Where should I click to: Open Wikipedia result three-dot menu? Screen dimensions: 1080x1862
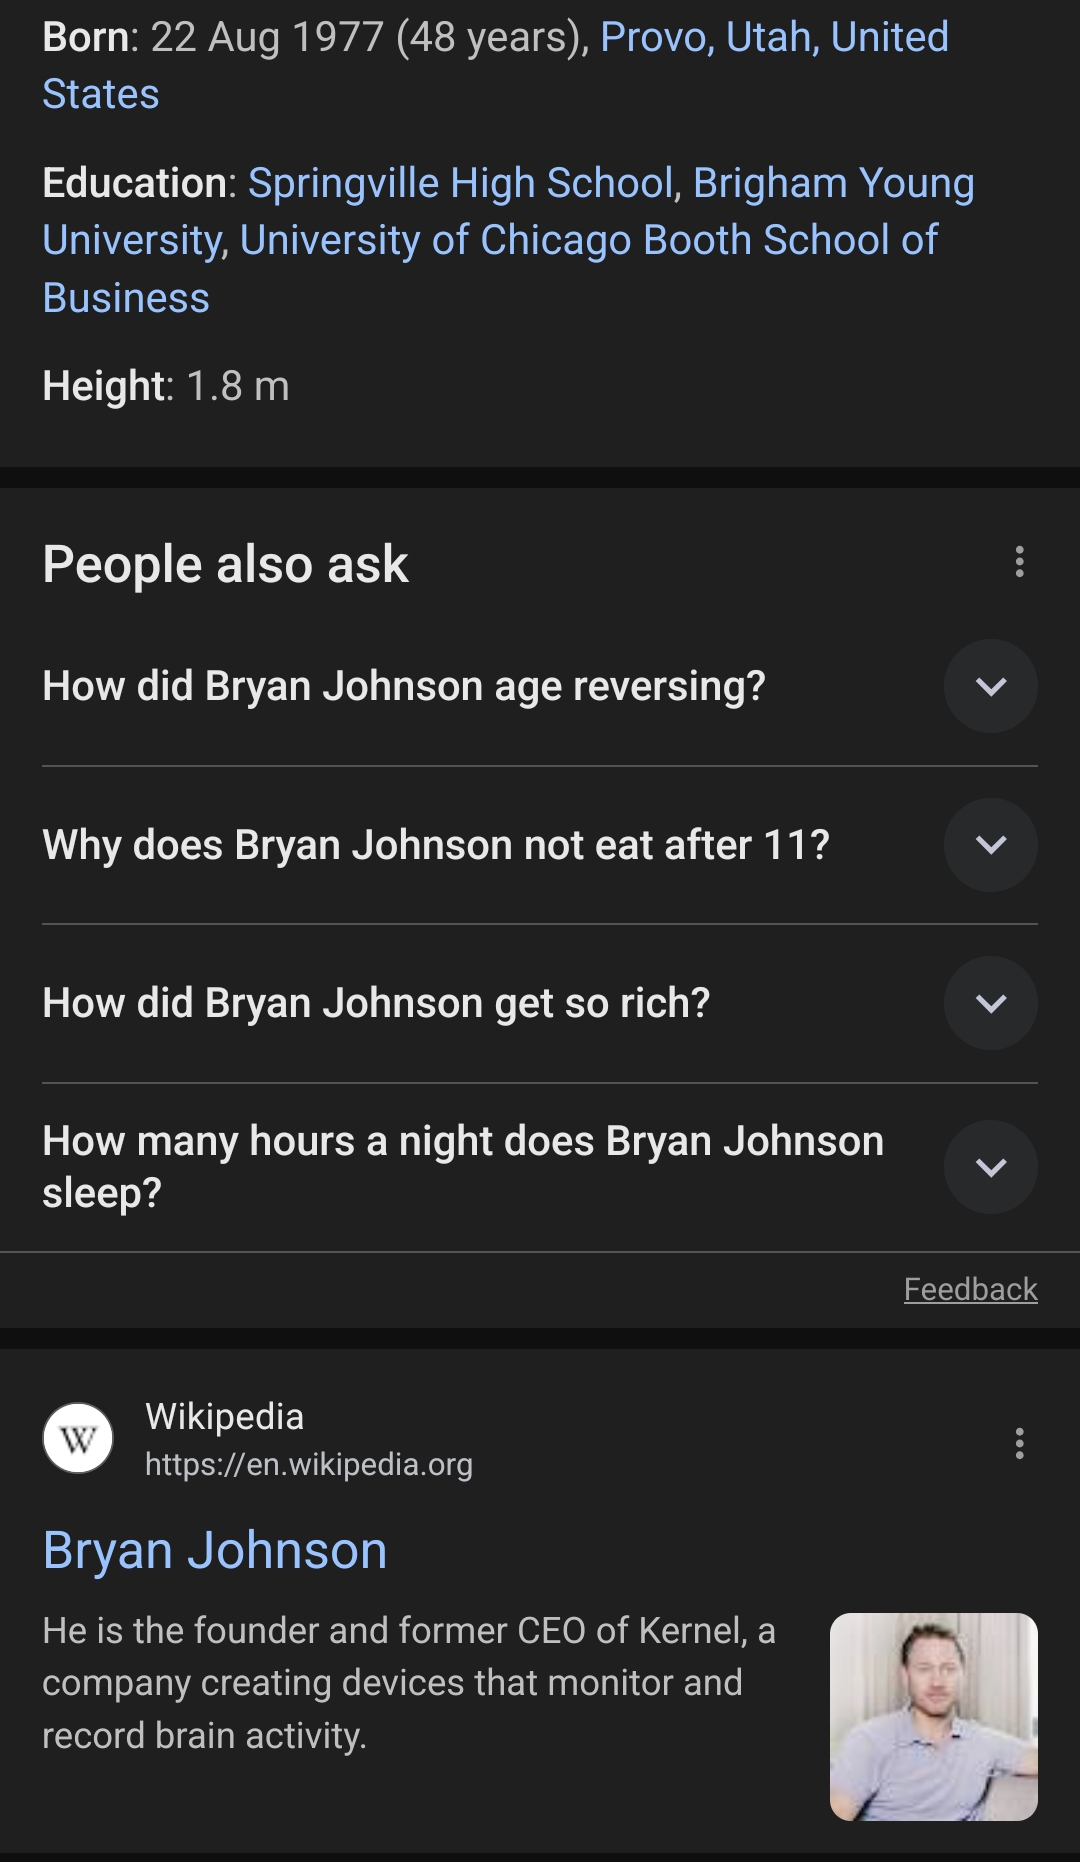pos(1019,1443)
